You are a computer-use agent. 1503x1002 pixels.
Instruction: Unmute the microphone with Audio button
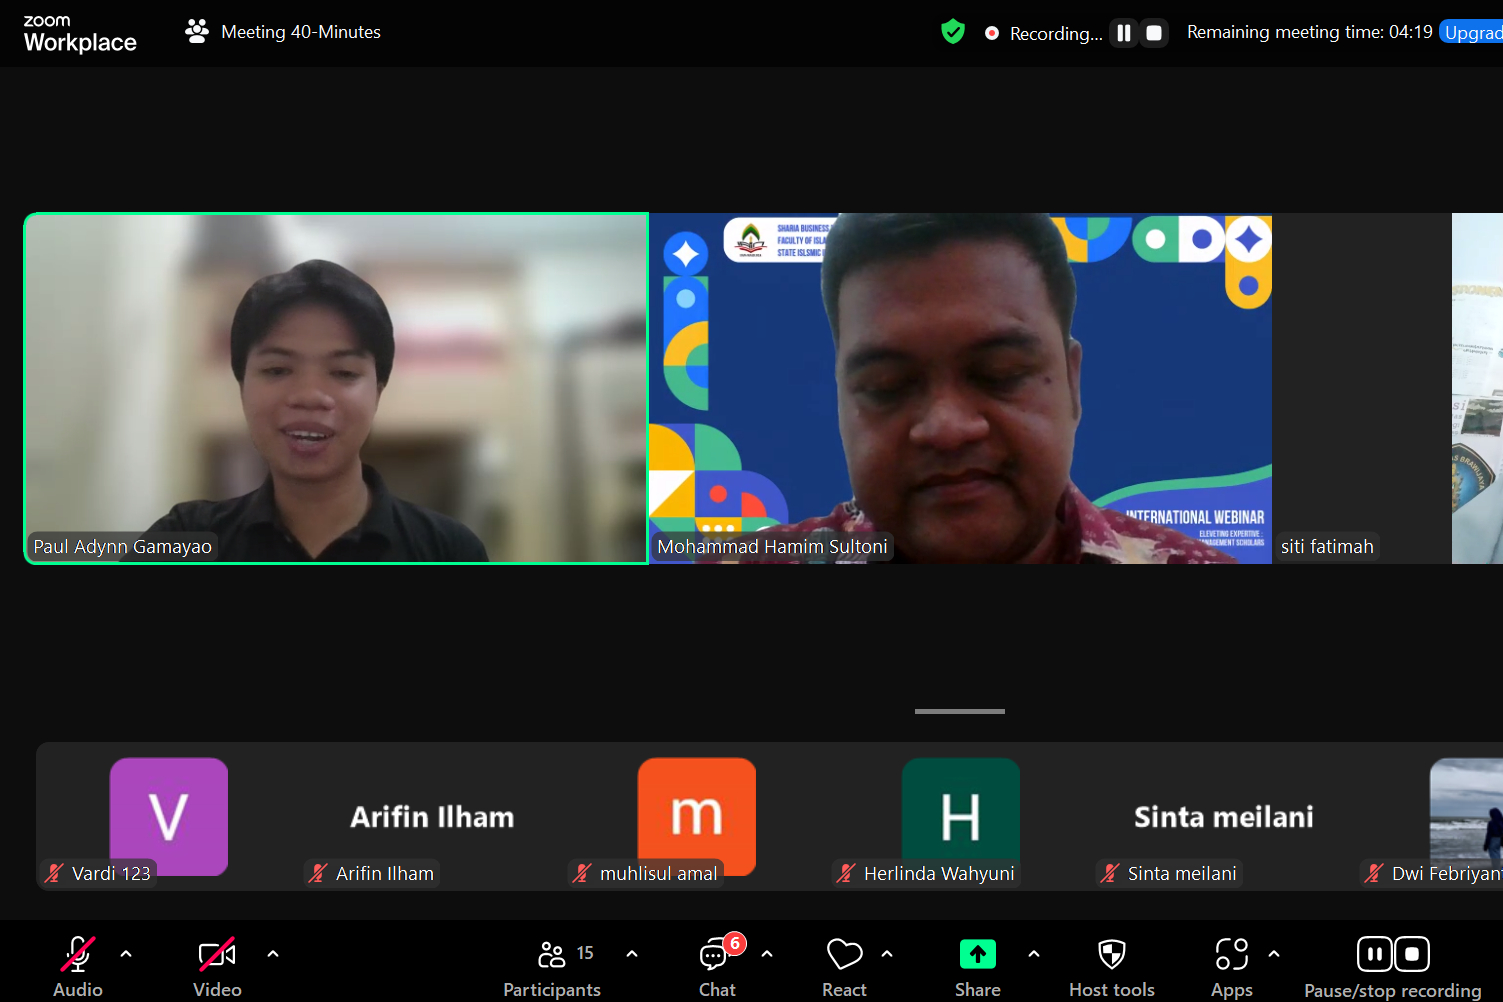[x=78, y=955]
